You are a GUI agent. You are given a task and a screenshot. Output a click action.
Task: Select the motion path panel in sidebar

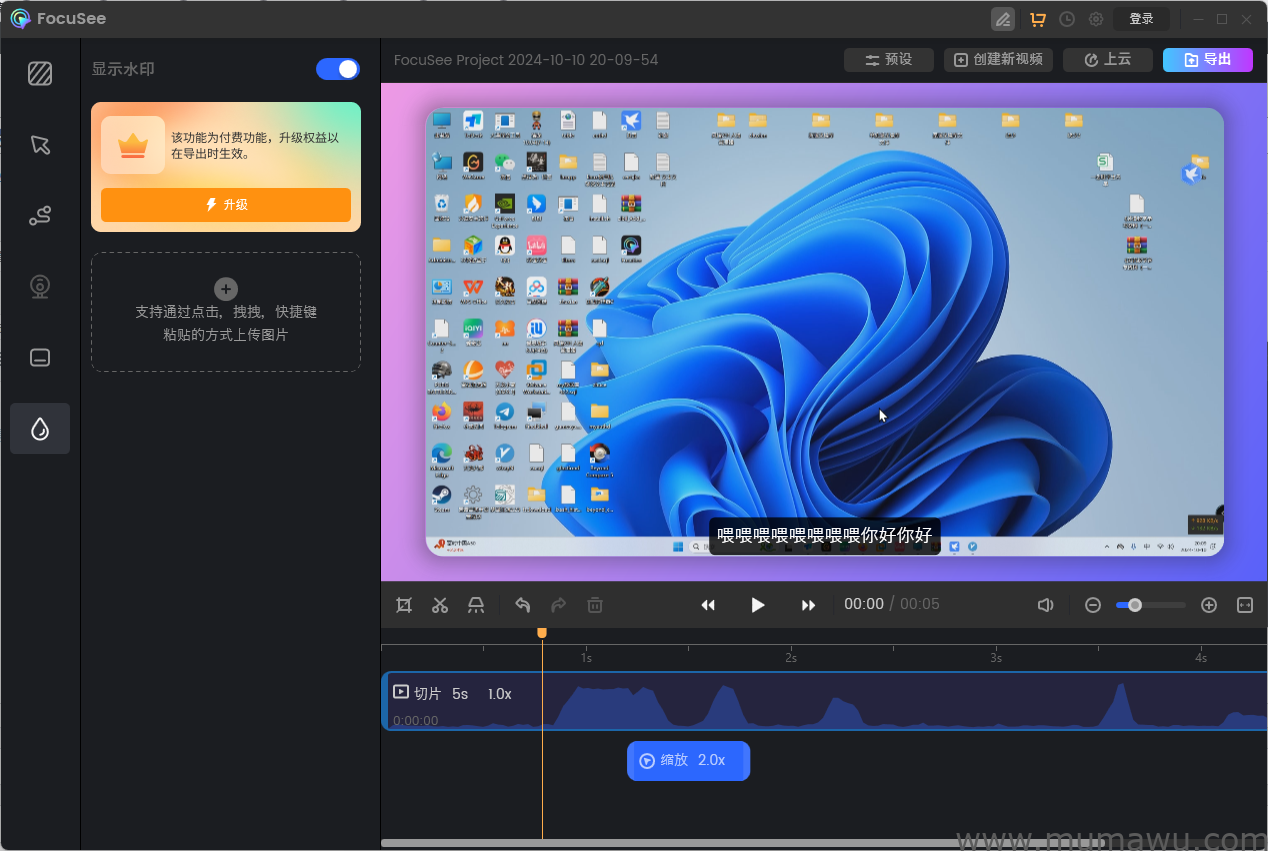39,215
